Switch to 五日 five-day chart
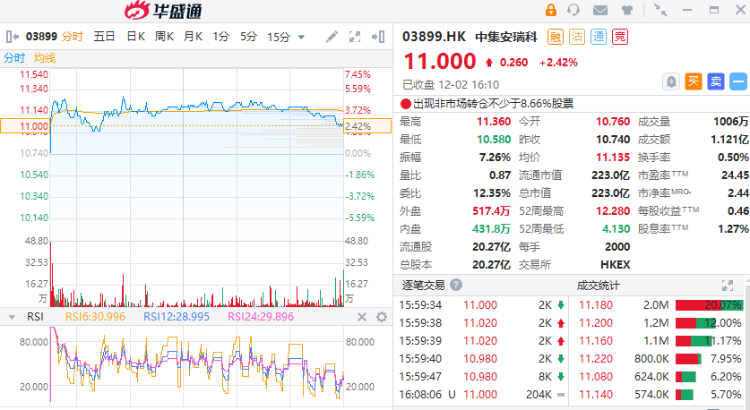 coord(104,36)
